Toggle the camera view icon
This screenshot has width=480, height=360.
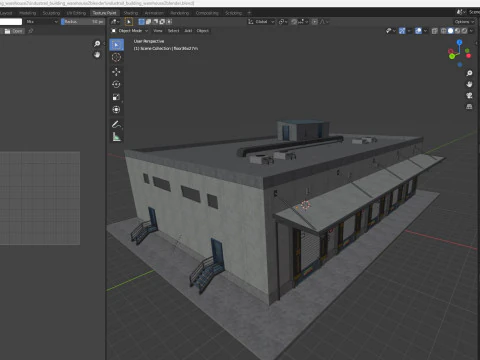click(x=469, y=95)
